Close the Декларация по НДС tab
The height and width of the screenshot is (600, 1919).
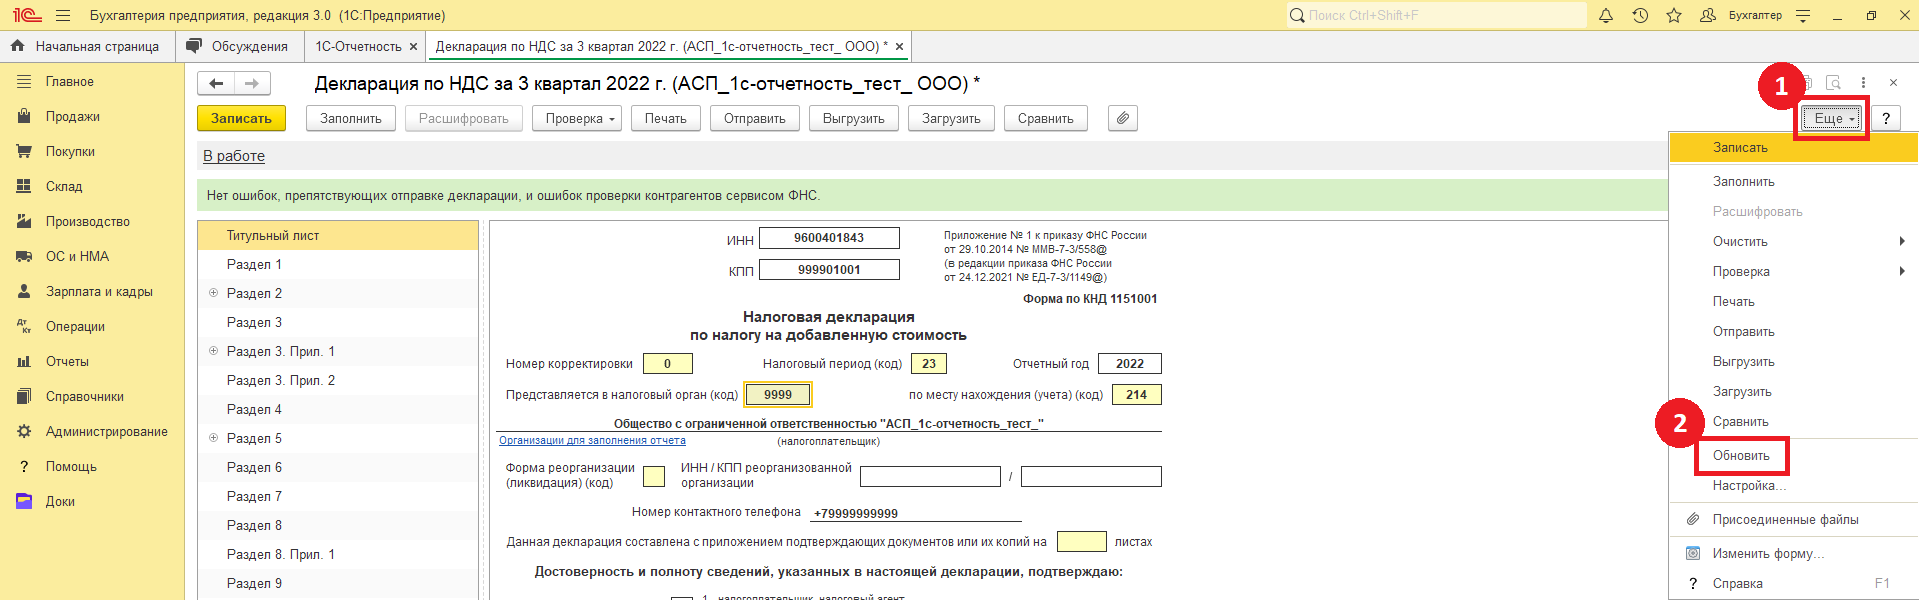(x=899, y=46)
